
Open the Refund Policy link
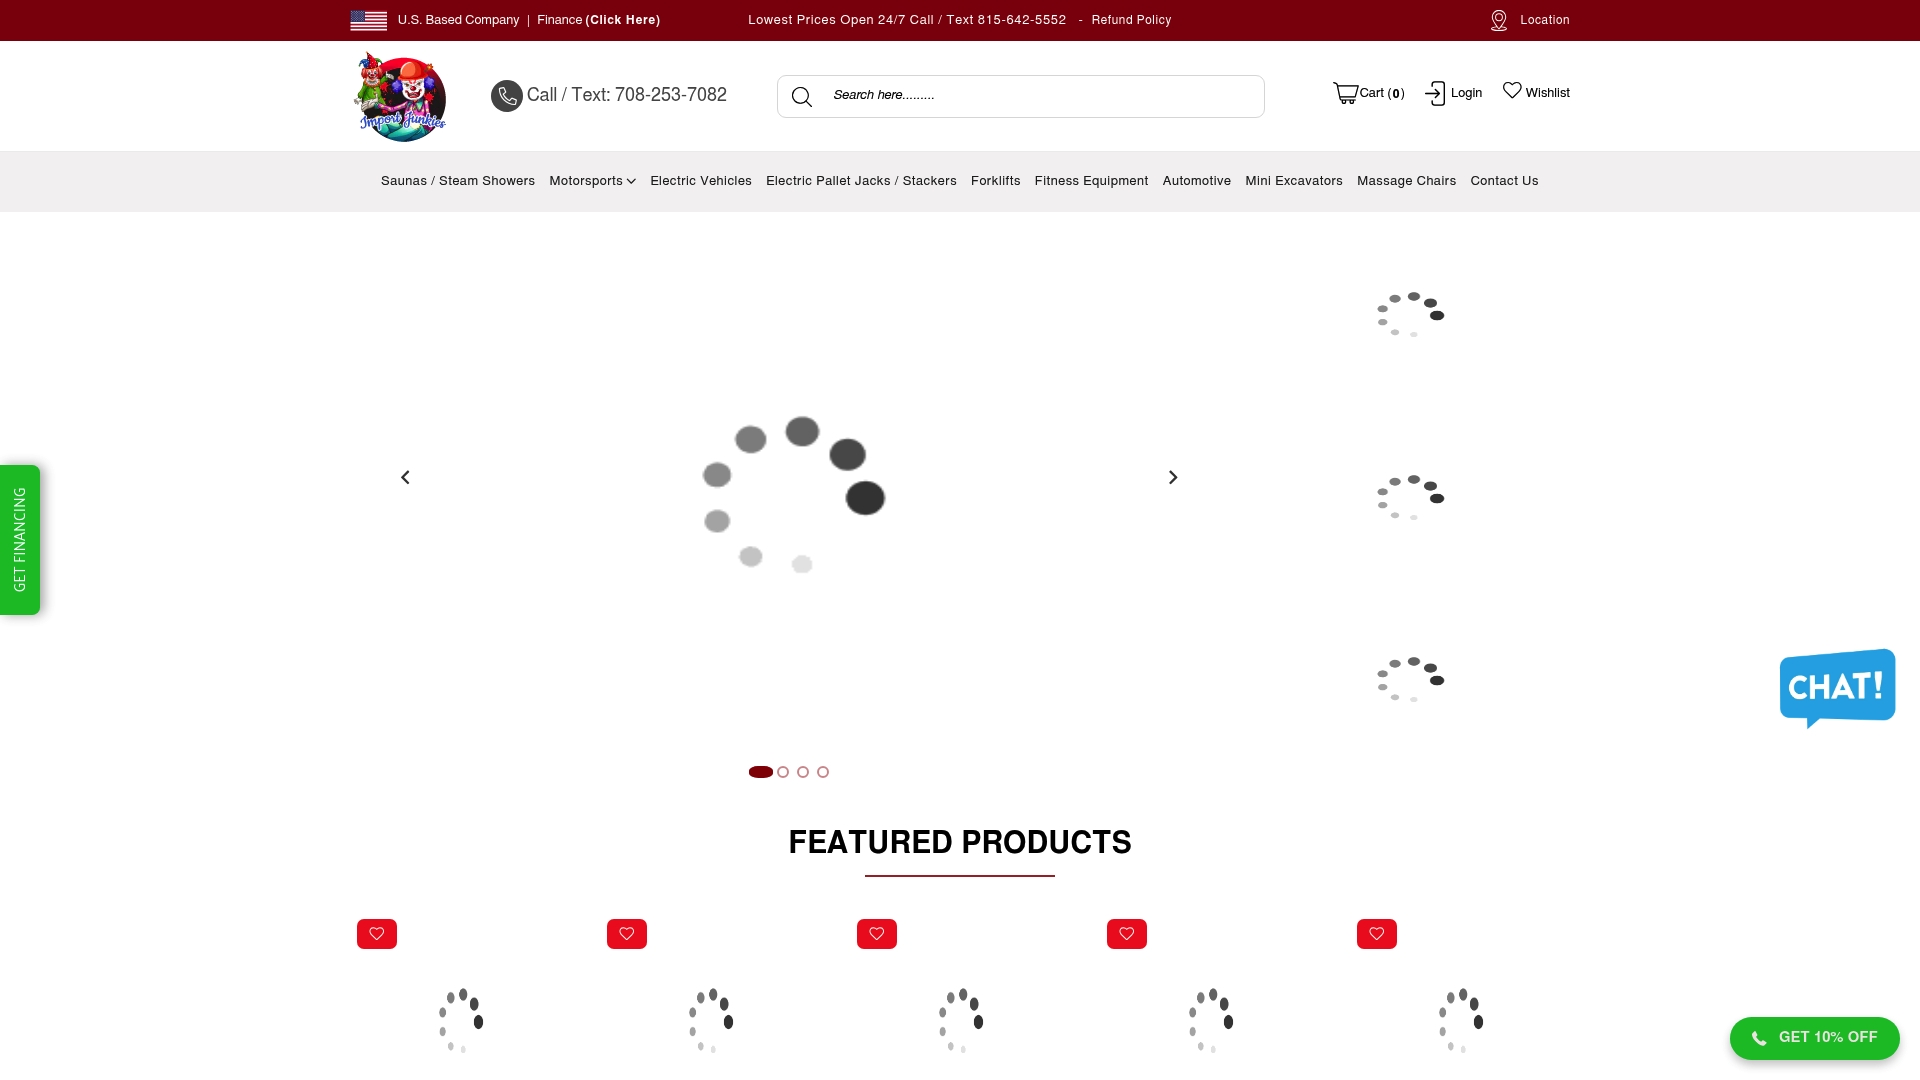coord(1131,20)
